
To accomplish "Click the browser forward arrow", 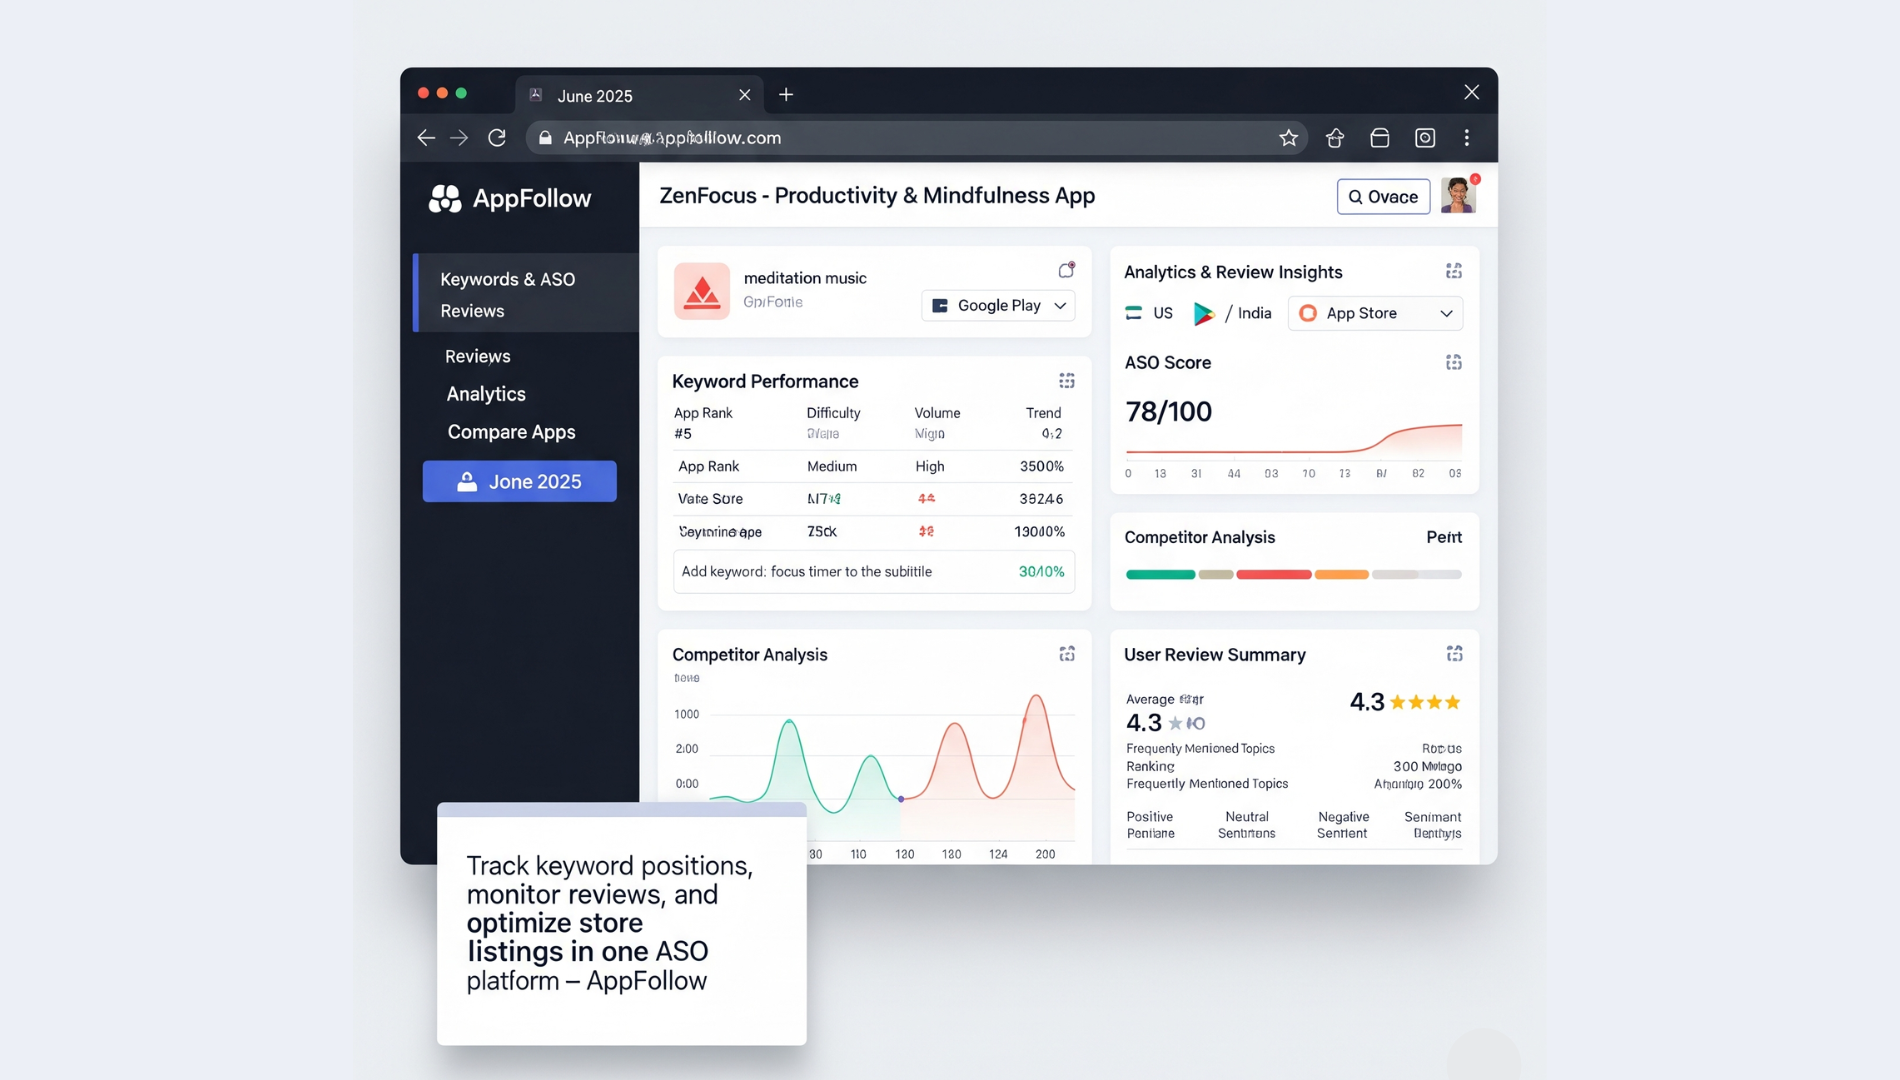I will coord(459,138).
